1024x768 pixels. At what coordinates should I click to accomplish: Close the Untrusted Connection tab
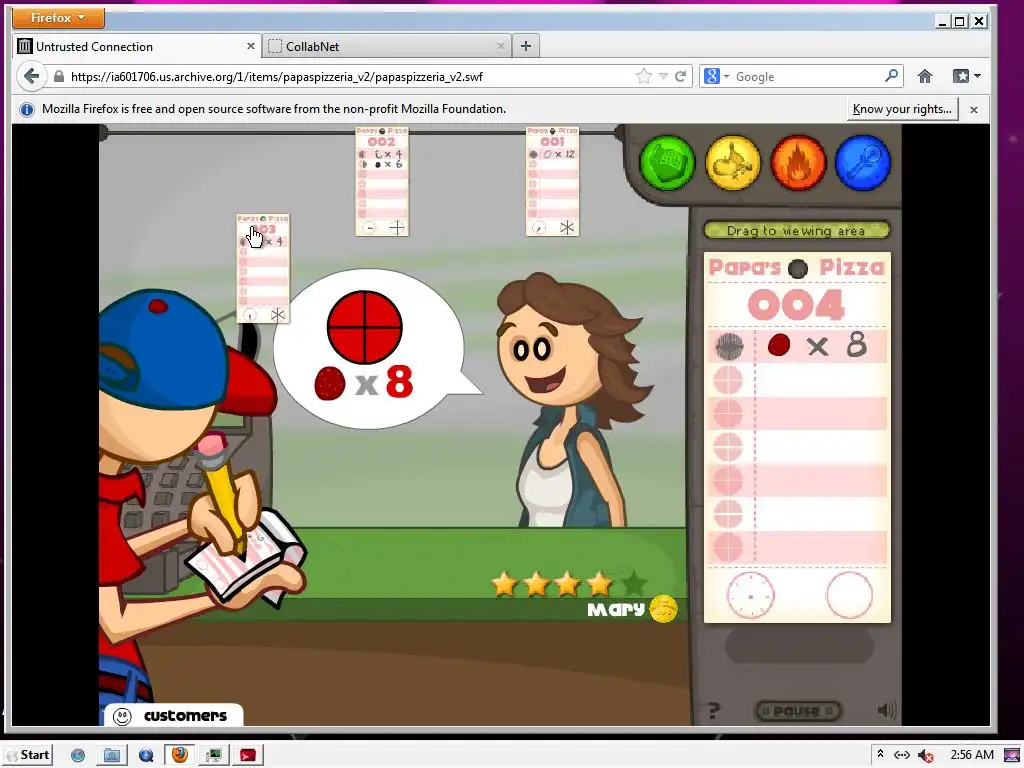(251, 46)
